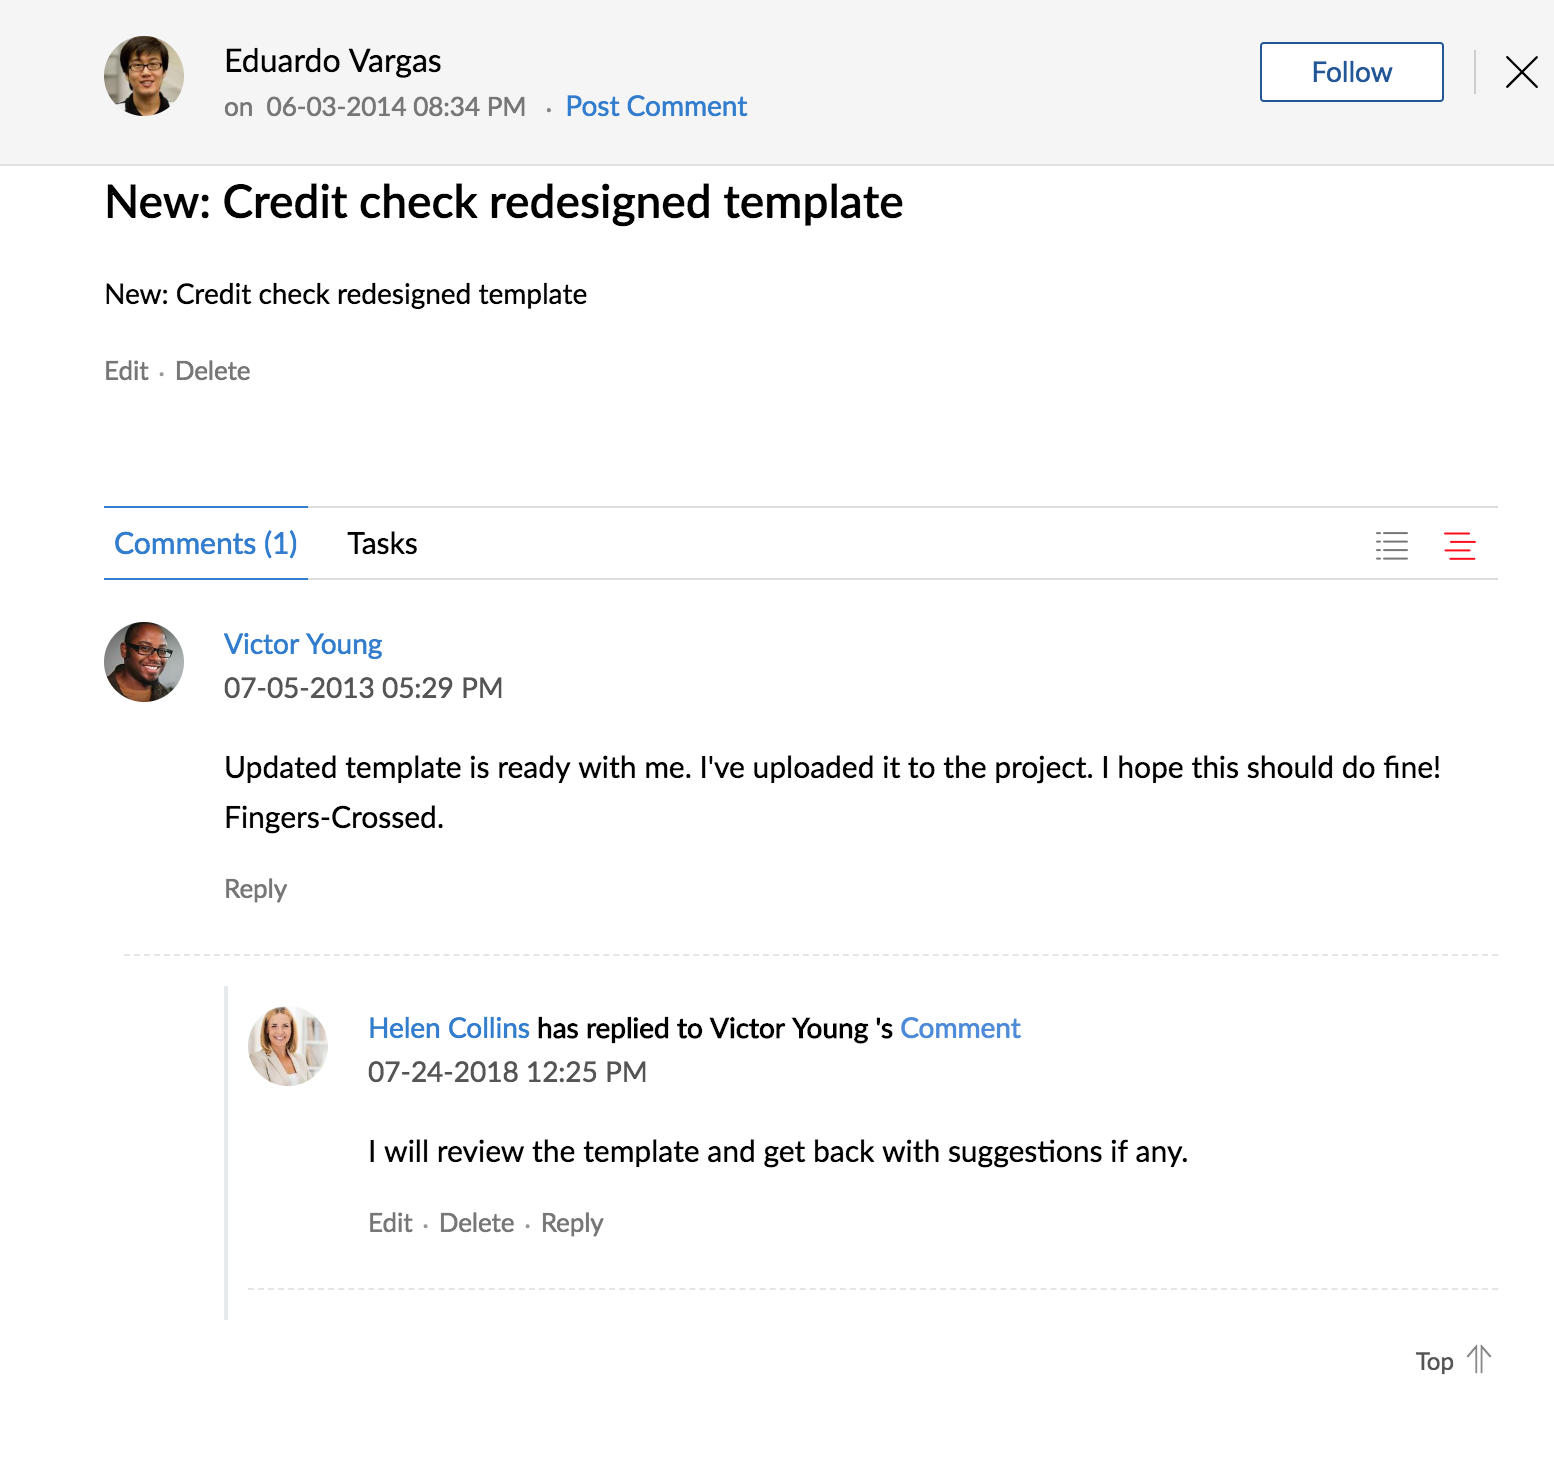
Task: Select the Comments (1) tab
Action: (x=206, y=543)
